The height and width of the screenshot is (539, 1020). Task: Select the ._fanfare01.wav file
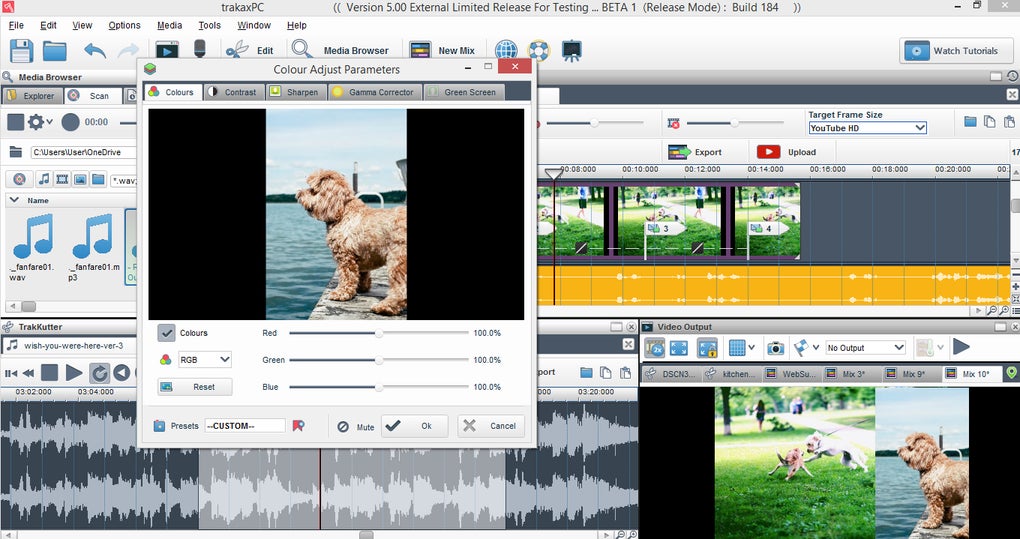[33, 247]
